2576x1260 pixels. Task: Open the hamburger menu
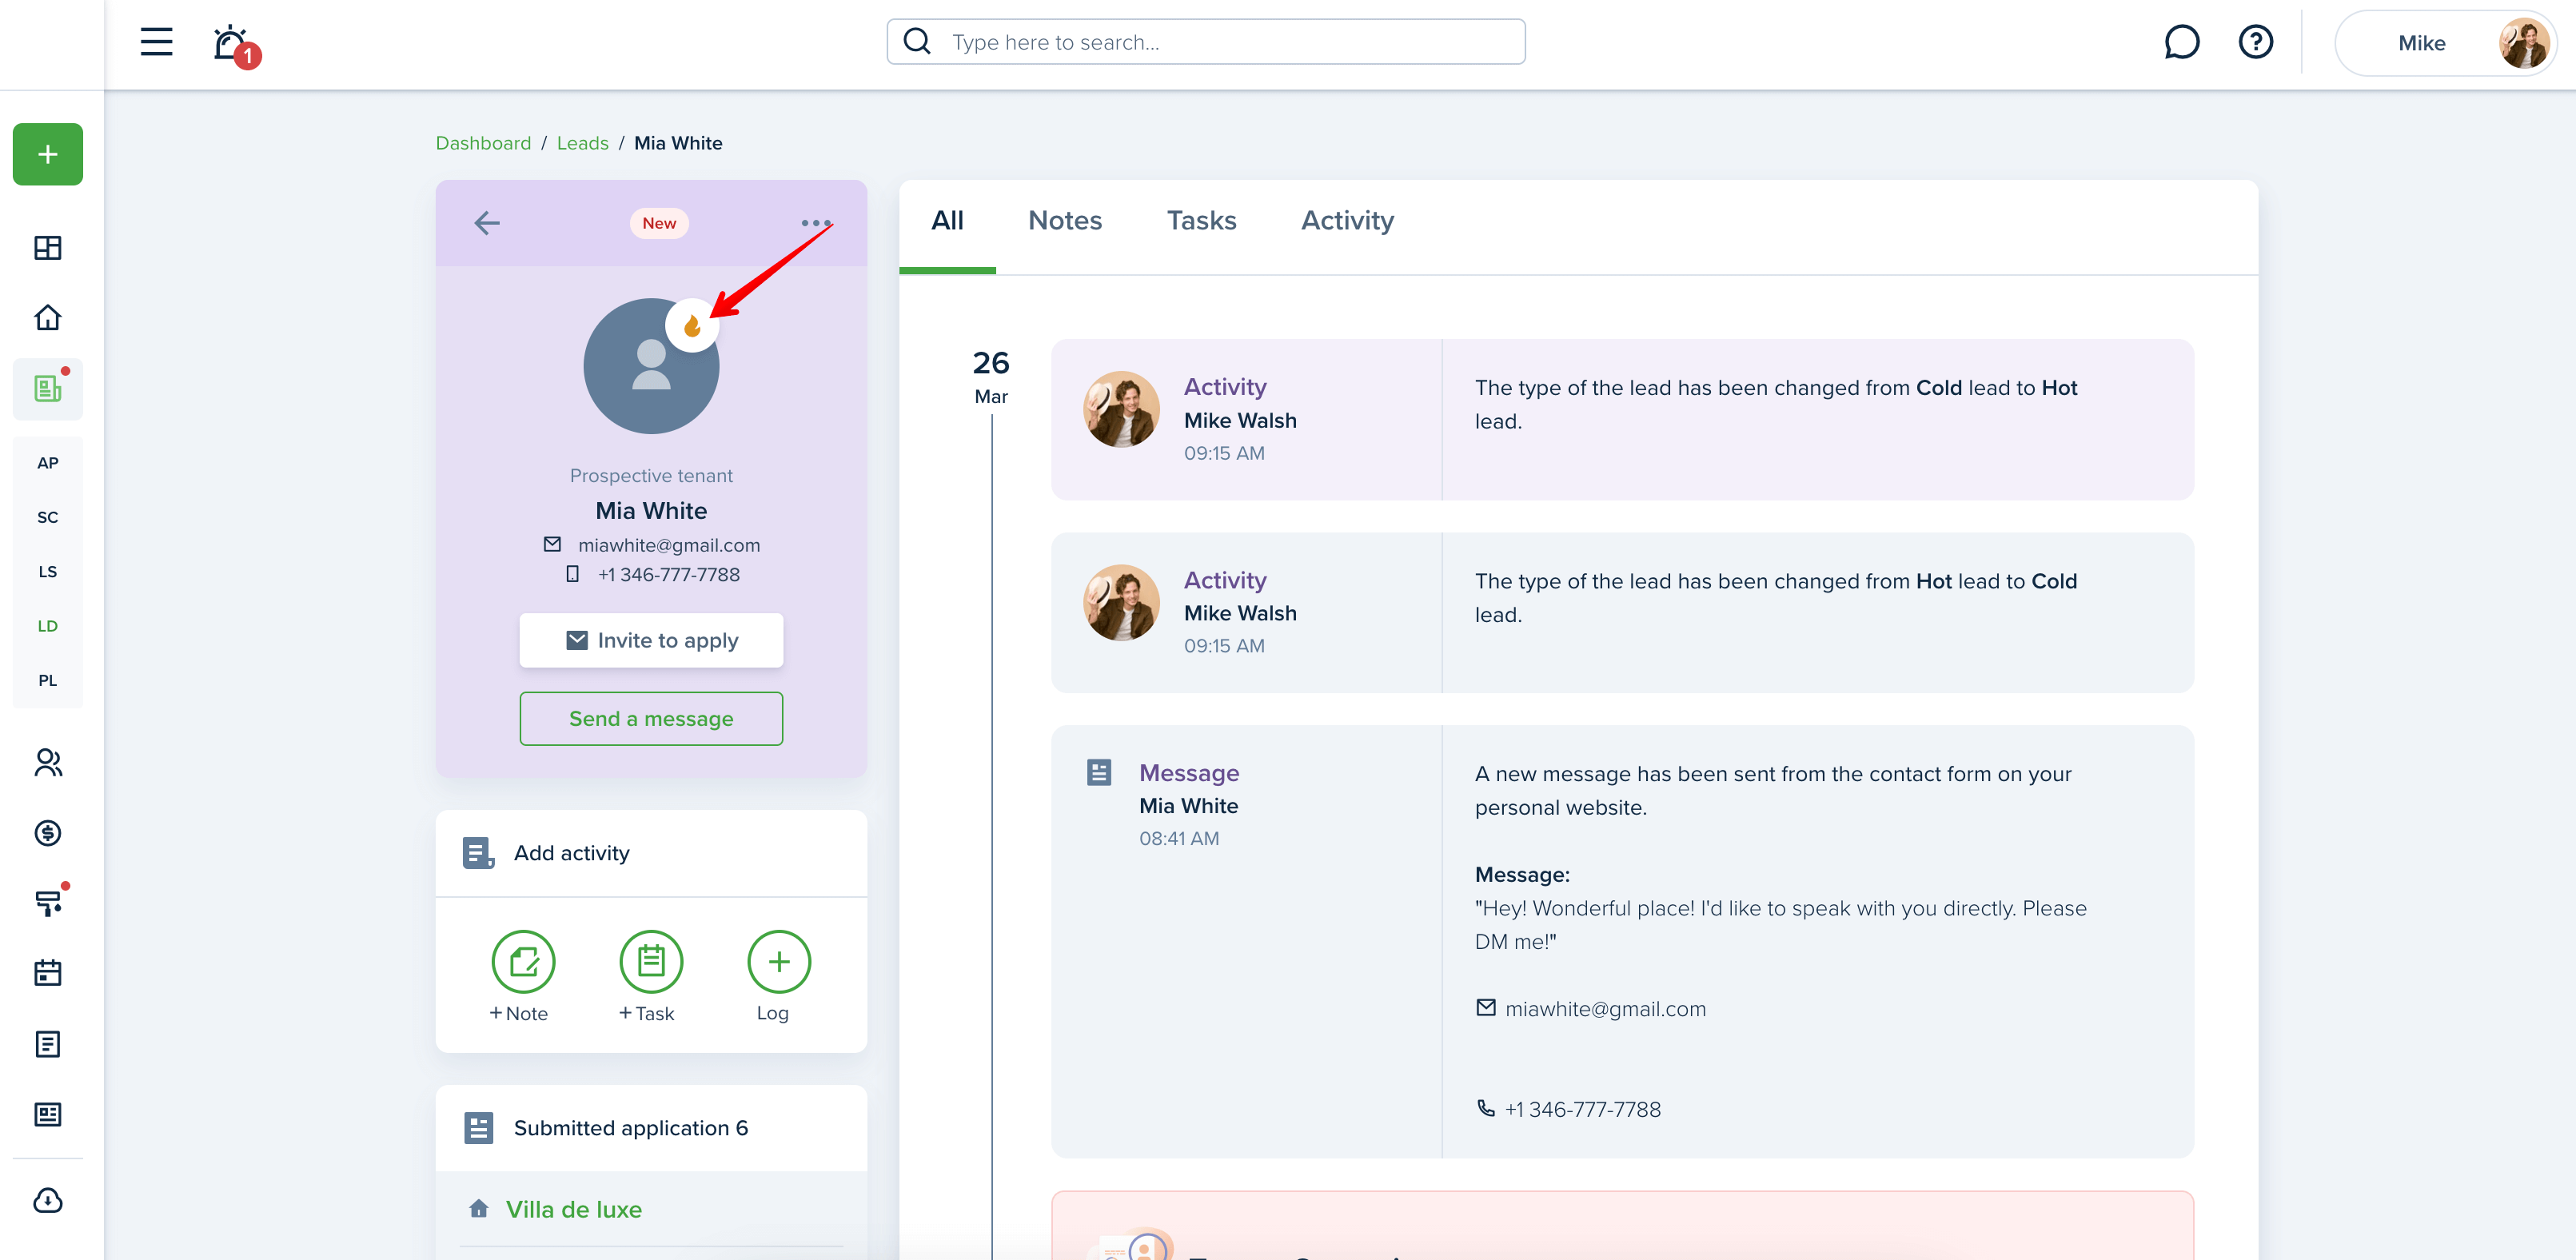[156, 42]
